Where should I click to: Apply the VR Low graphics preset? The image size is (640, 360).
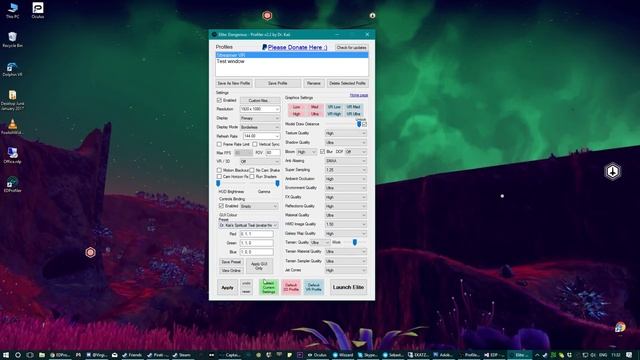334,107
